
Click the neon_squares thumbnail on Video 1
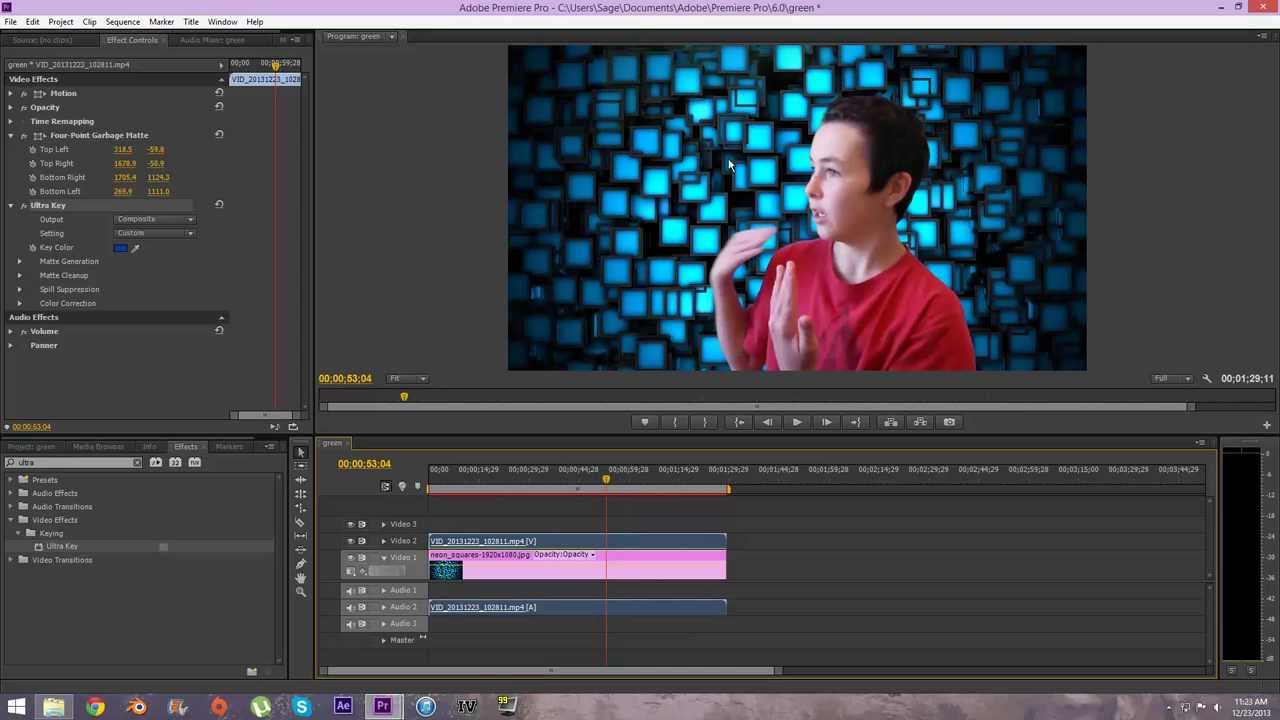pyautogui.click(x=446, y=570)
